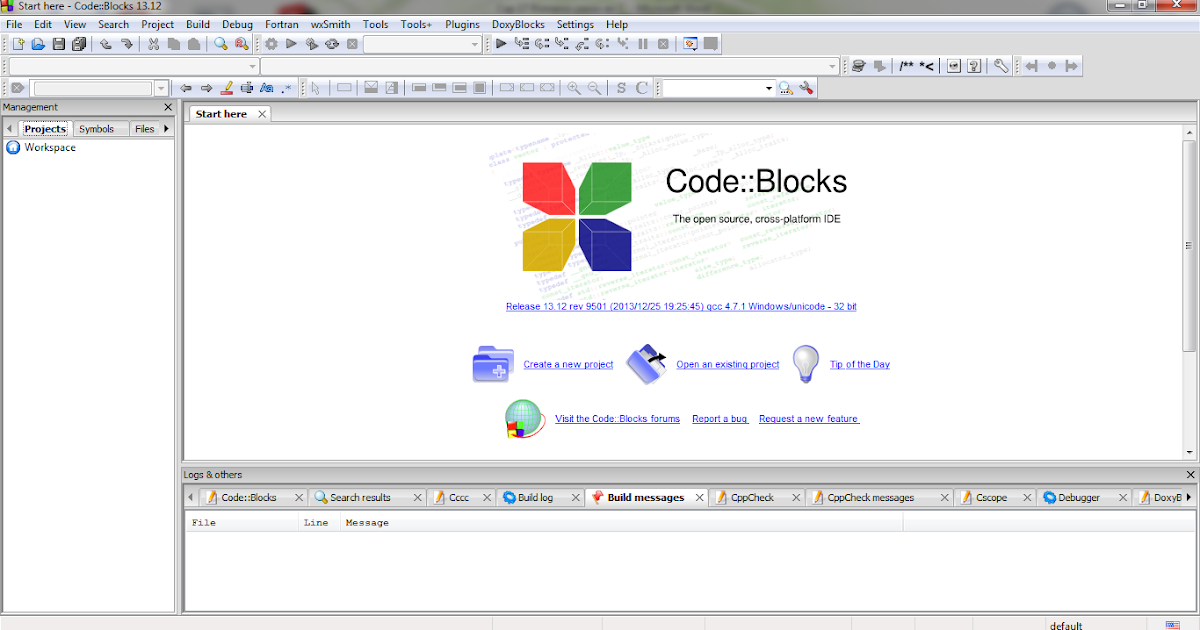The image size is (1200, 630).
Task: Build the current project
Action: pyautogui.click(x=270, y=43)
